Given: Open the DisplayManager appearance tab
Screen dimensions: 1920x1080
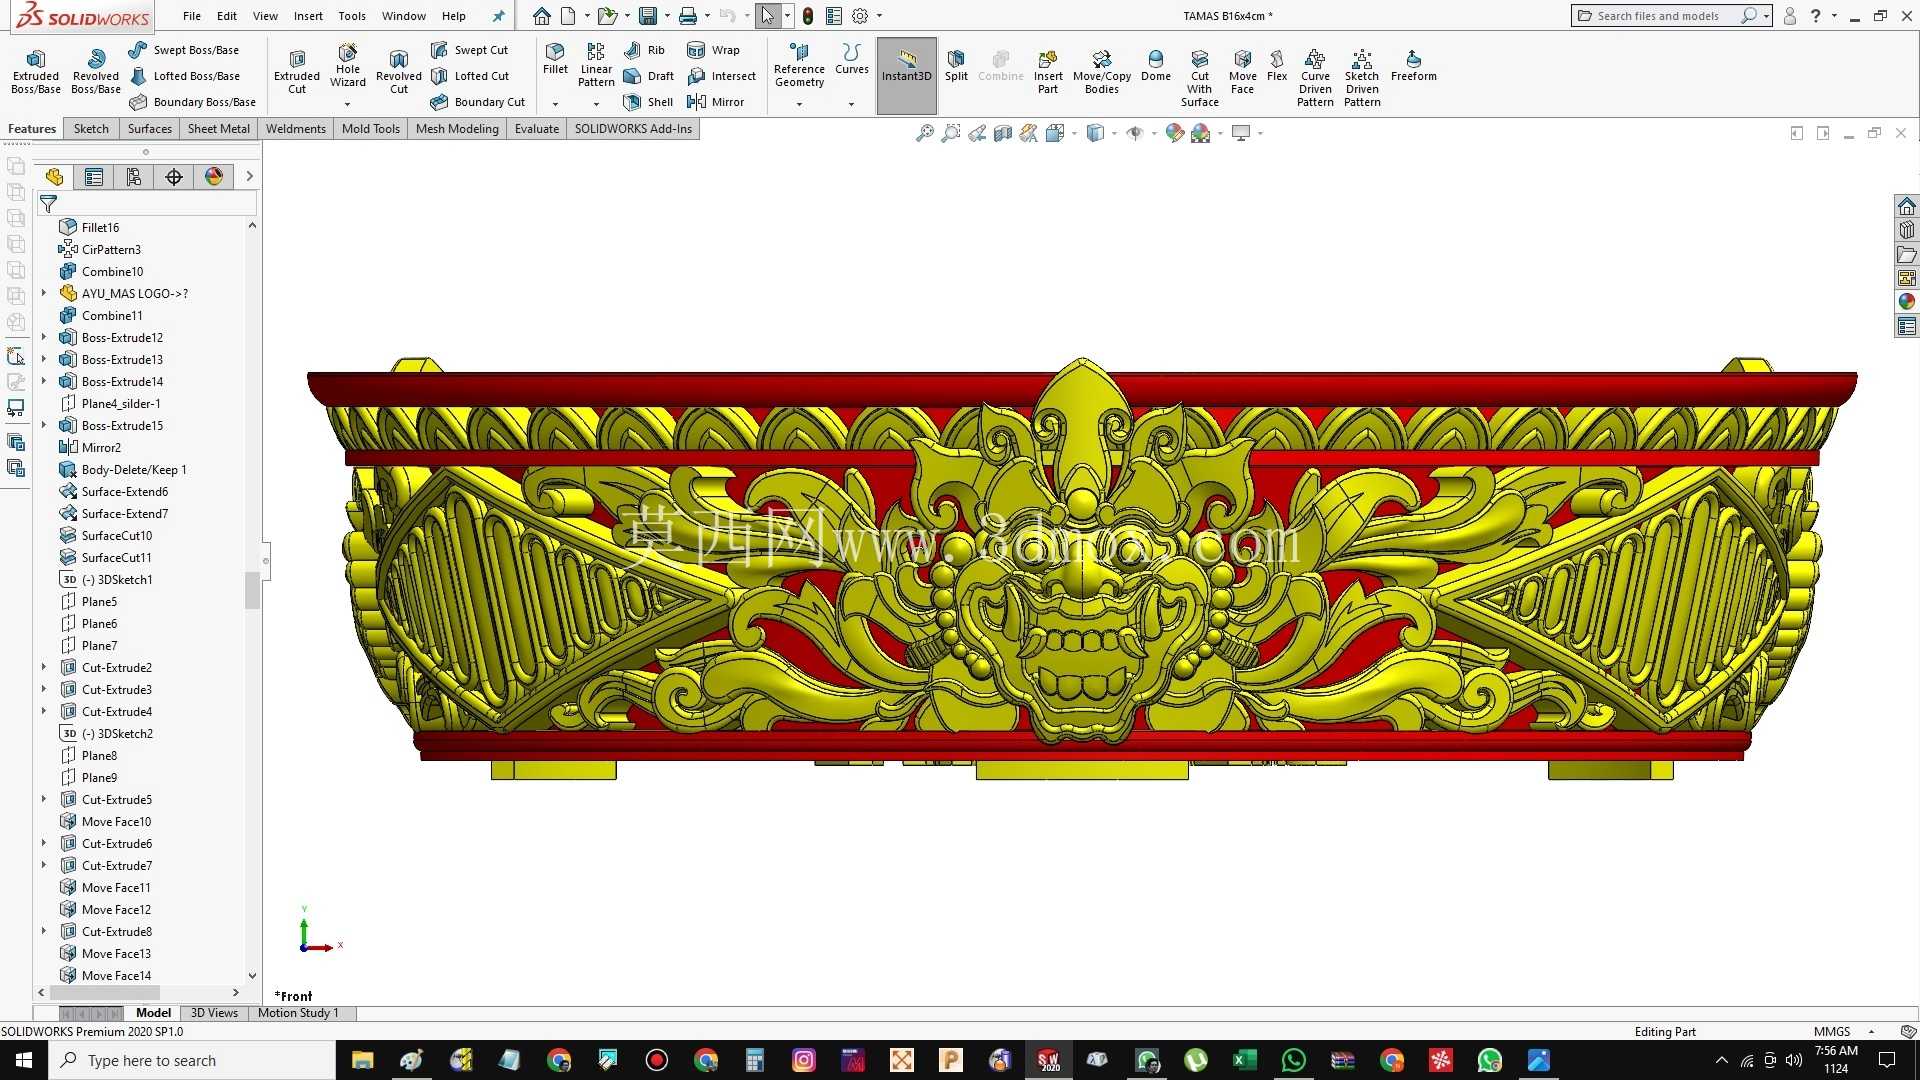Looking at the screenshot, I should point(214,177).
